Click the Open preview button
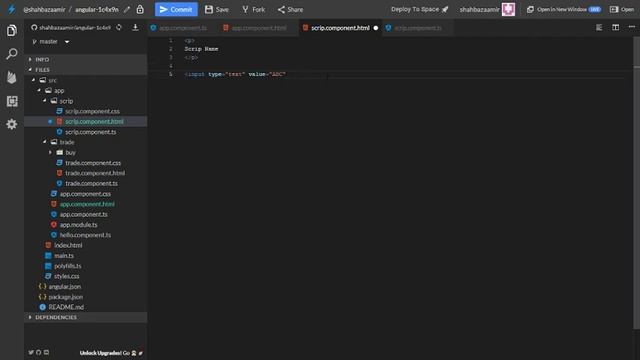The height and width of the screenshot is (360, 640). [x=622, y=9]
